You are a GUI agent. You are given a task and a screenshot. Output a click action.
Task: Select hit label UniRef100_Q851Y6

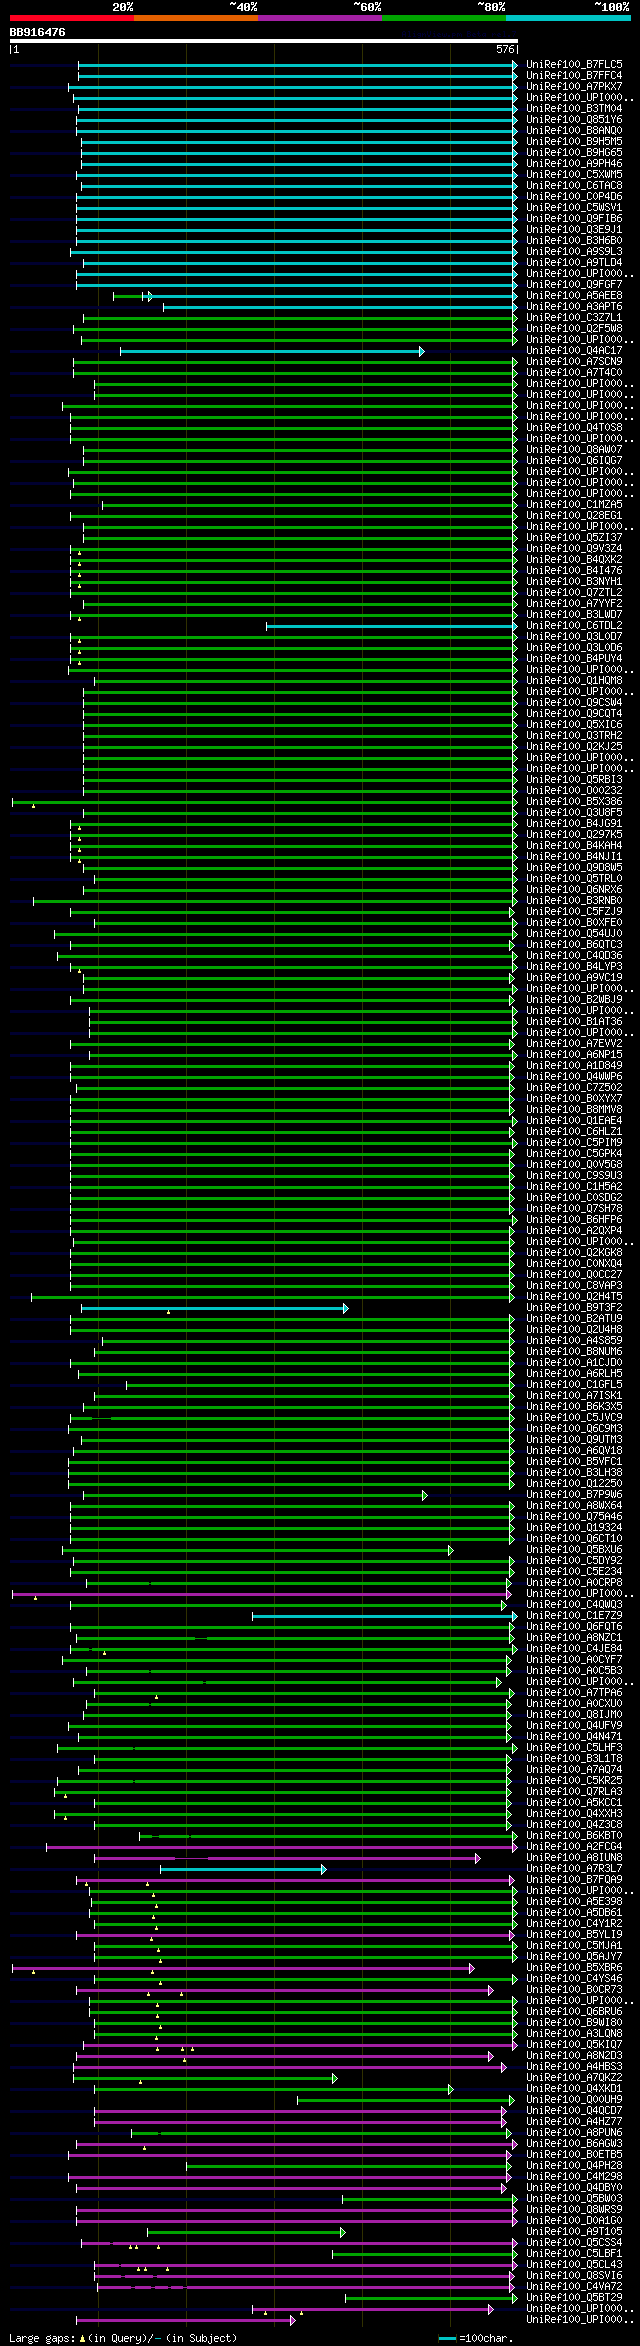(x=574, y=120)
